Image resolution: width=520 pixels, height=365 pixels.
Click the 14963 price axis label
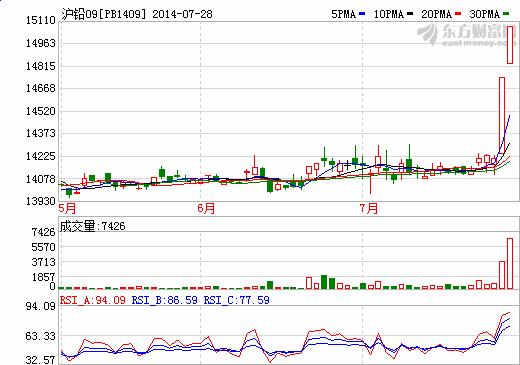click(x=41, y=43)
